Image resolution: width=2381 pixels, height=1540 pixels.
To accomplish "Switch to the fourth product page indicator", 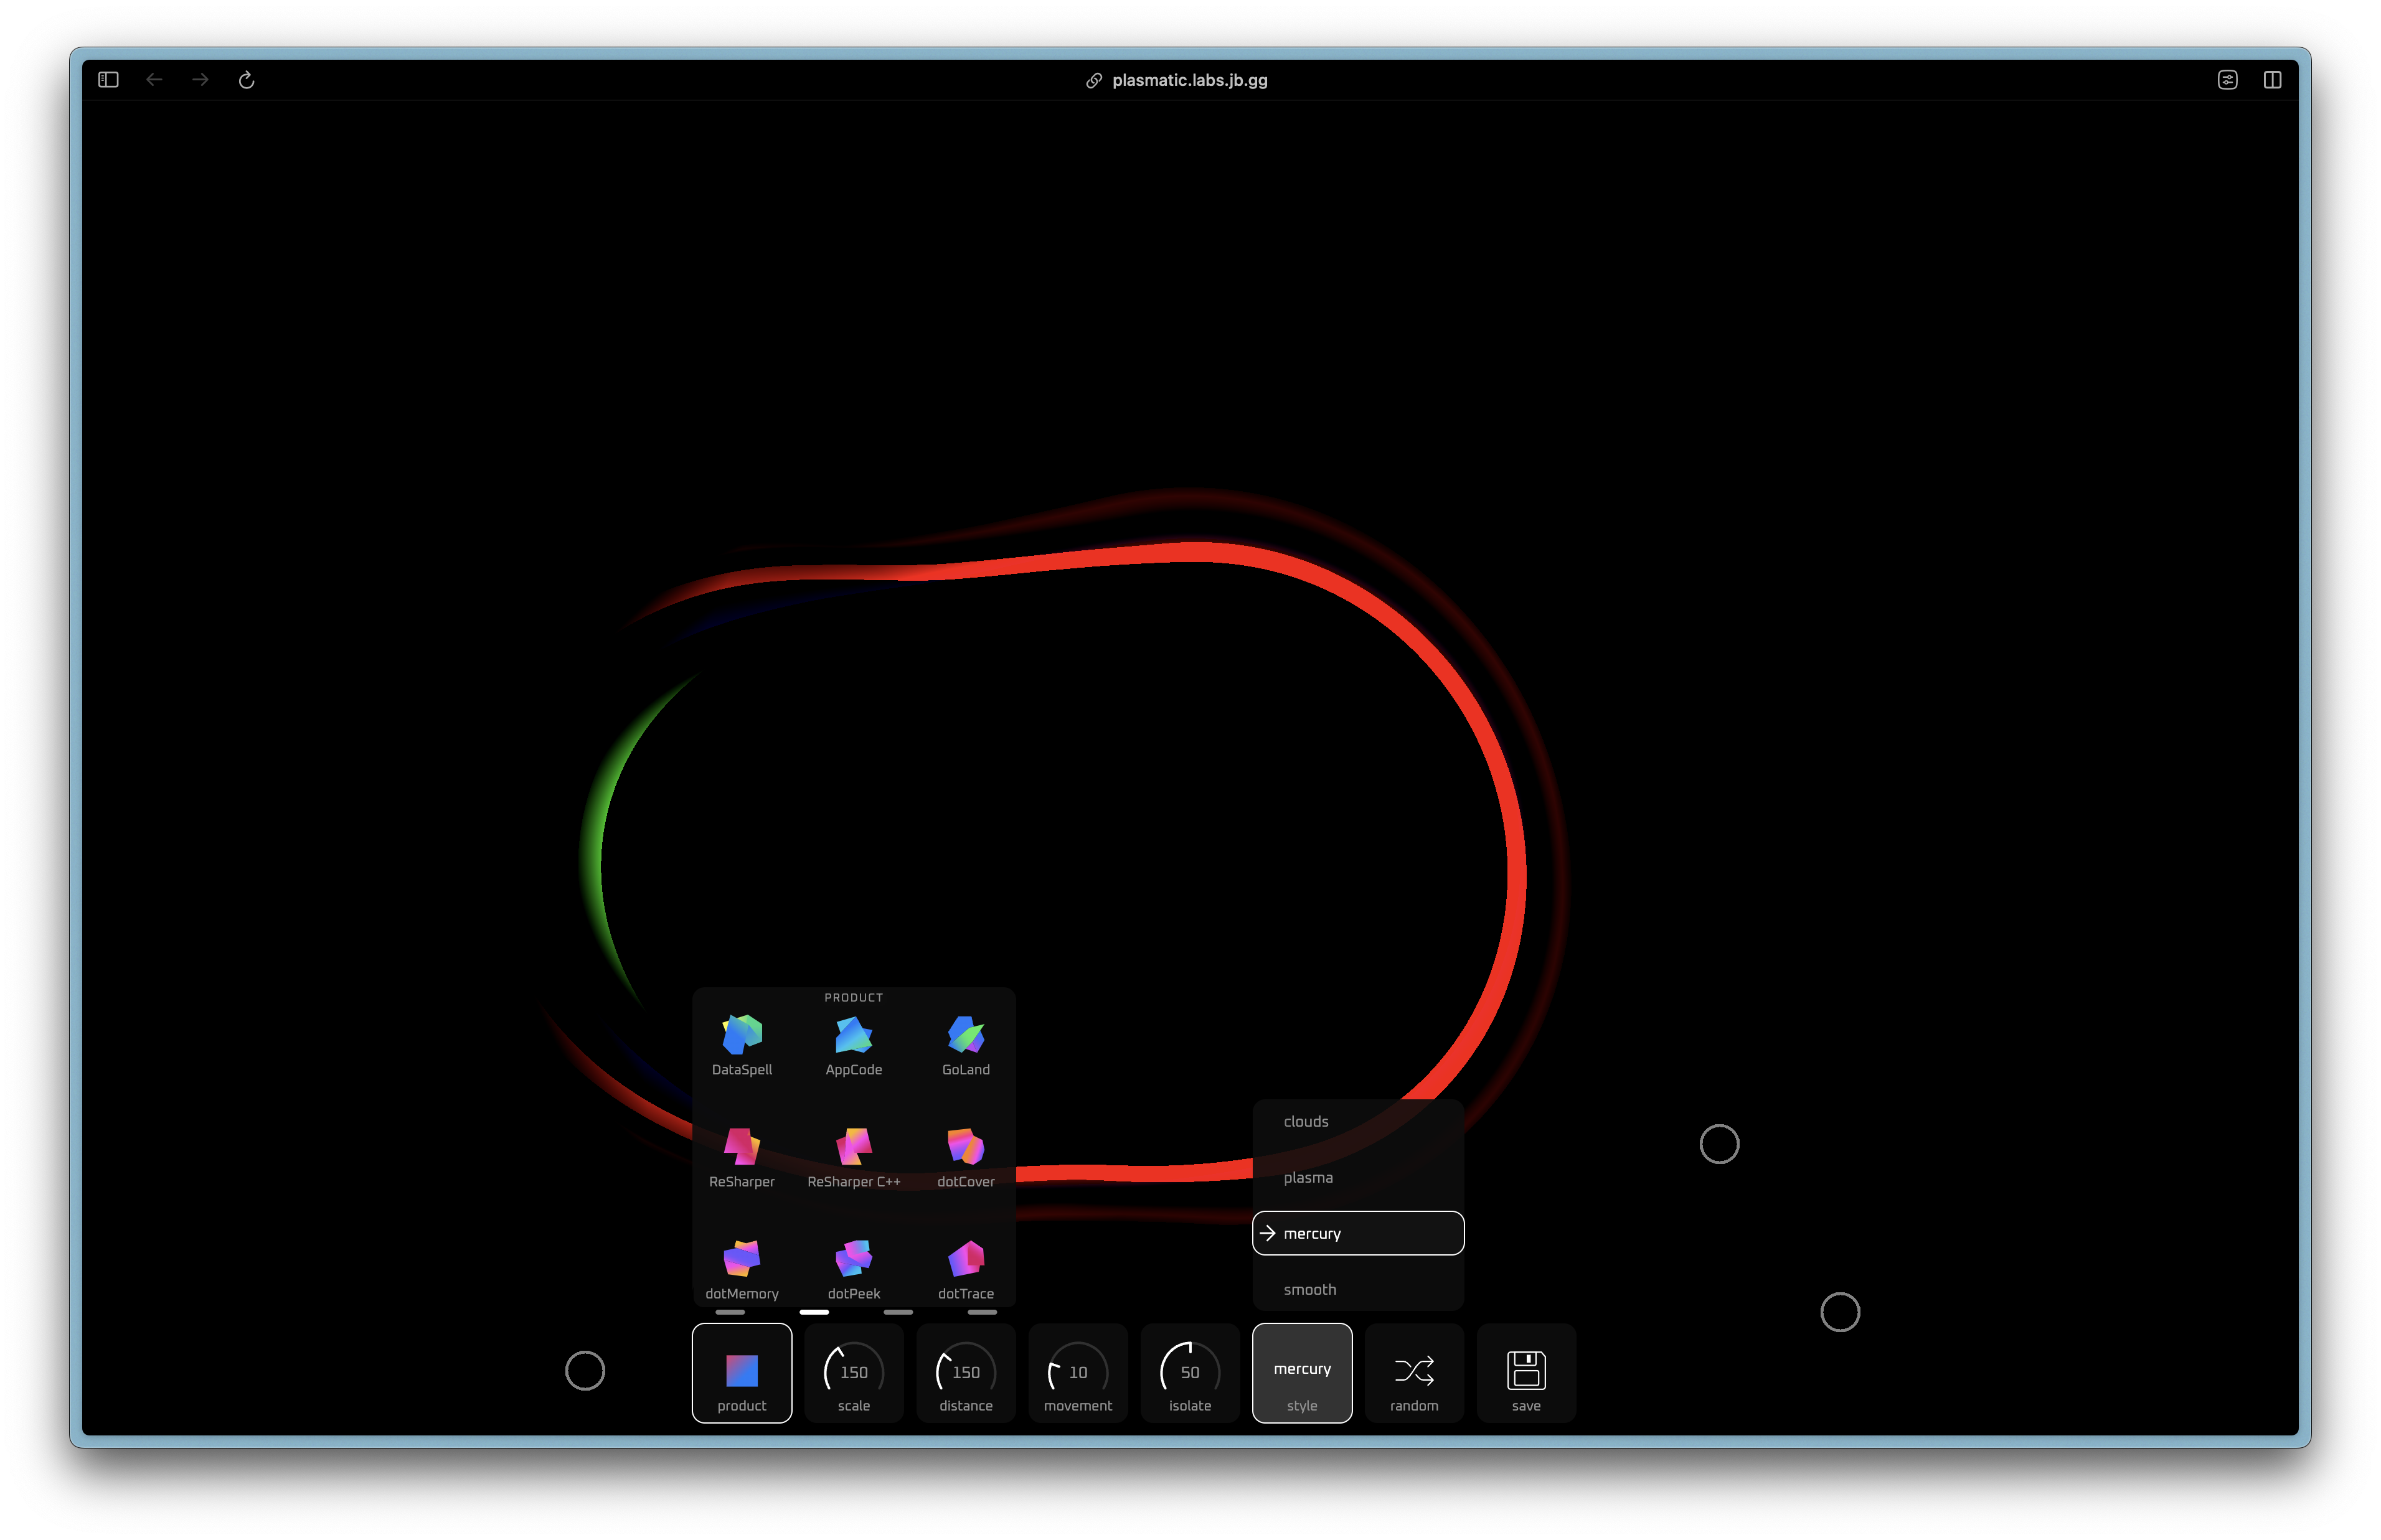I will point(982,1311).
